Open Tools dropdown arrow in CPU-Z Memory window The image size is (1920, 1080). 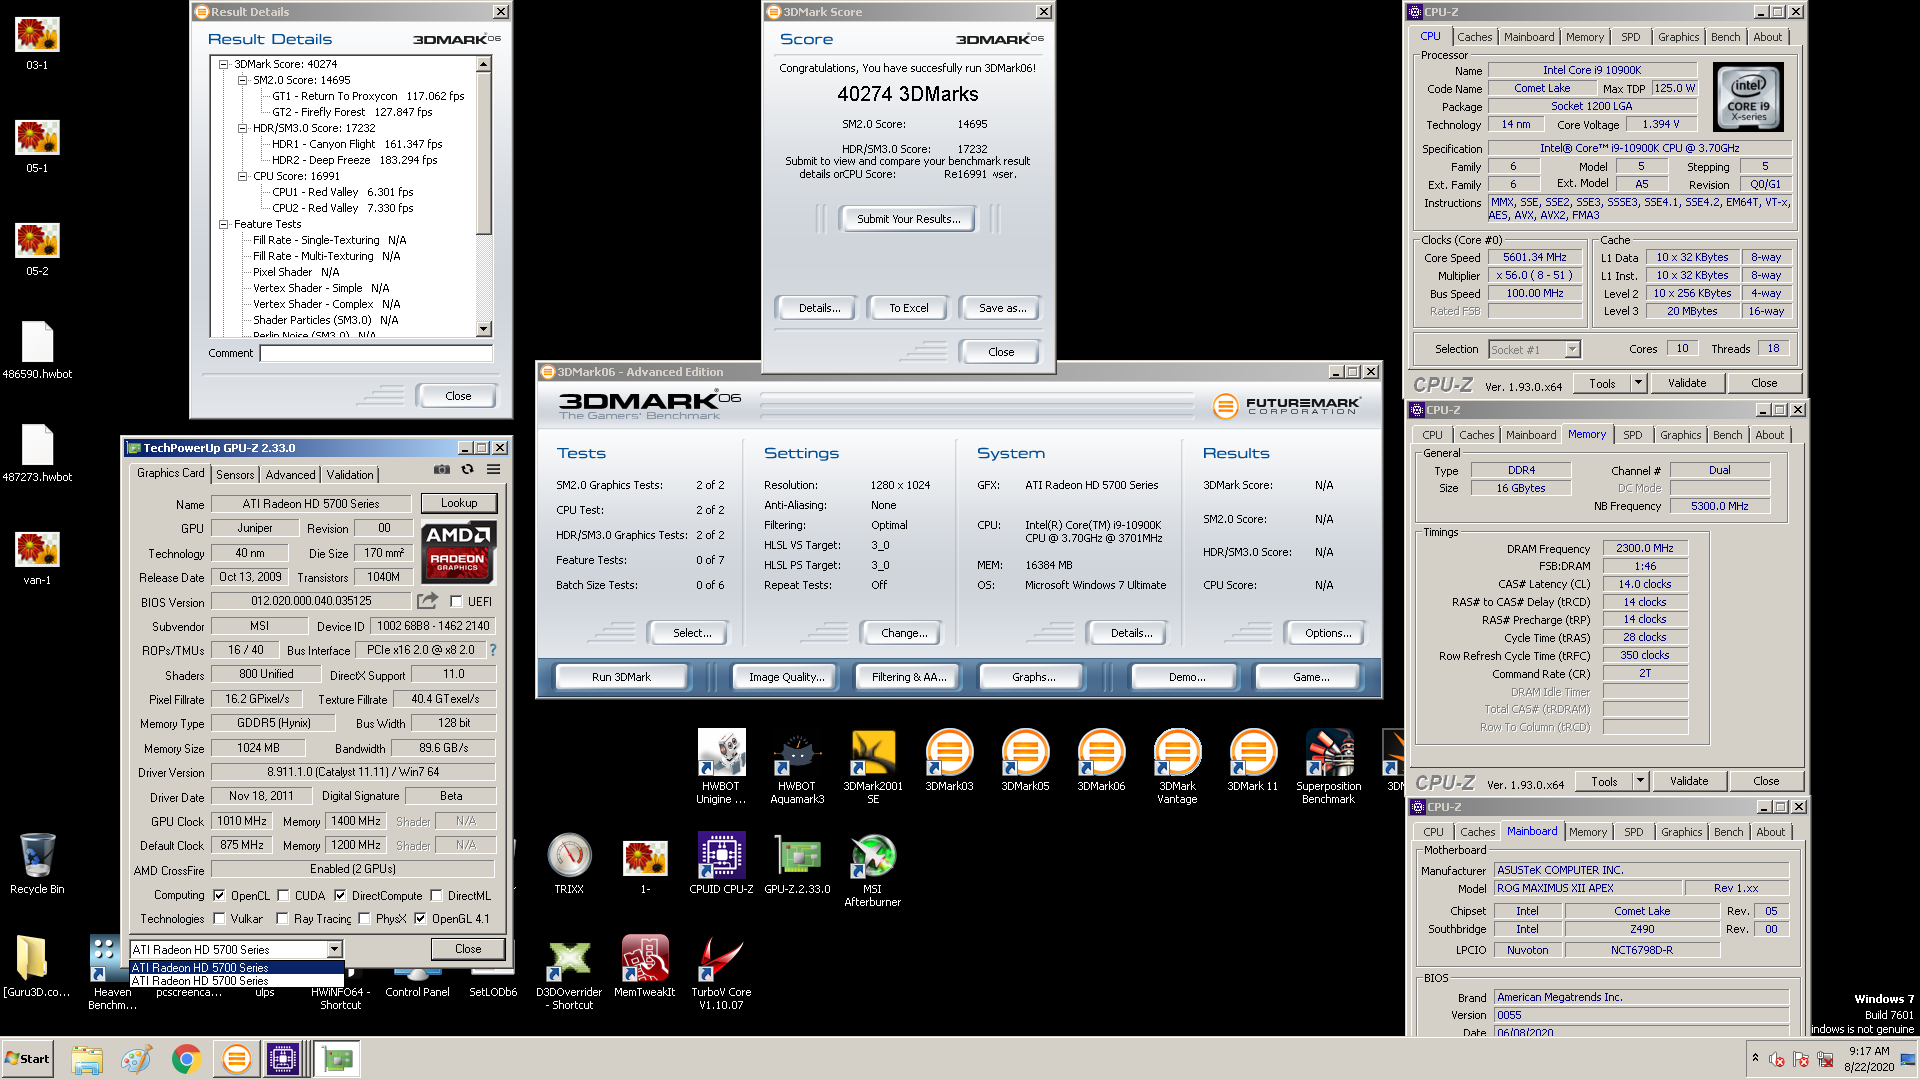tap(1640, 781)
